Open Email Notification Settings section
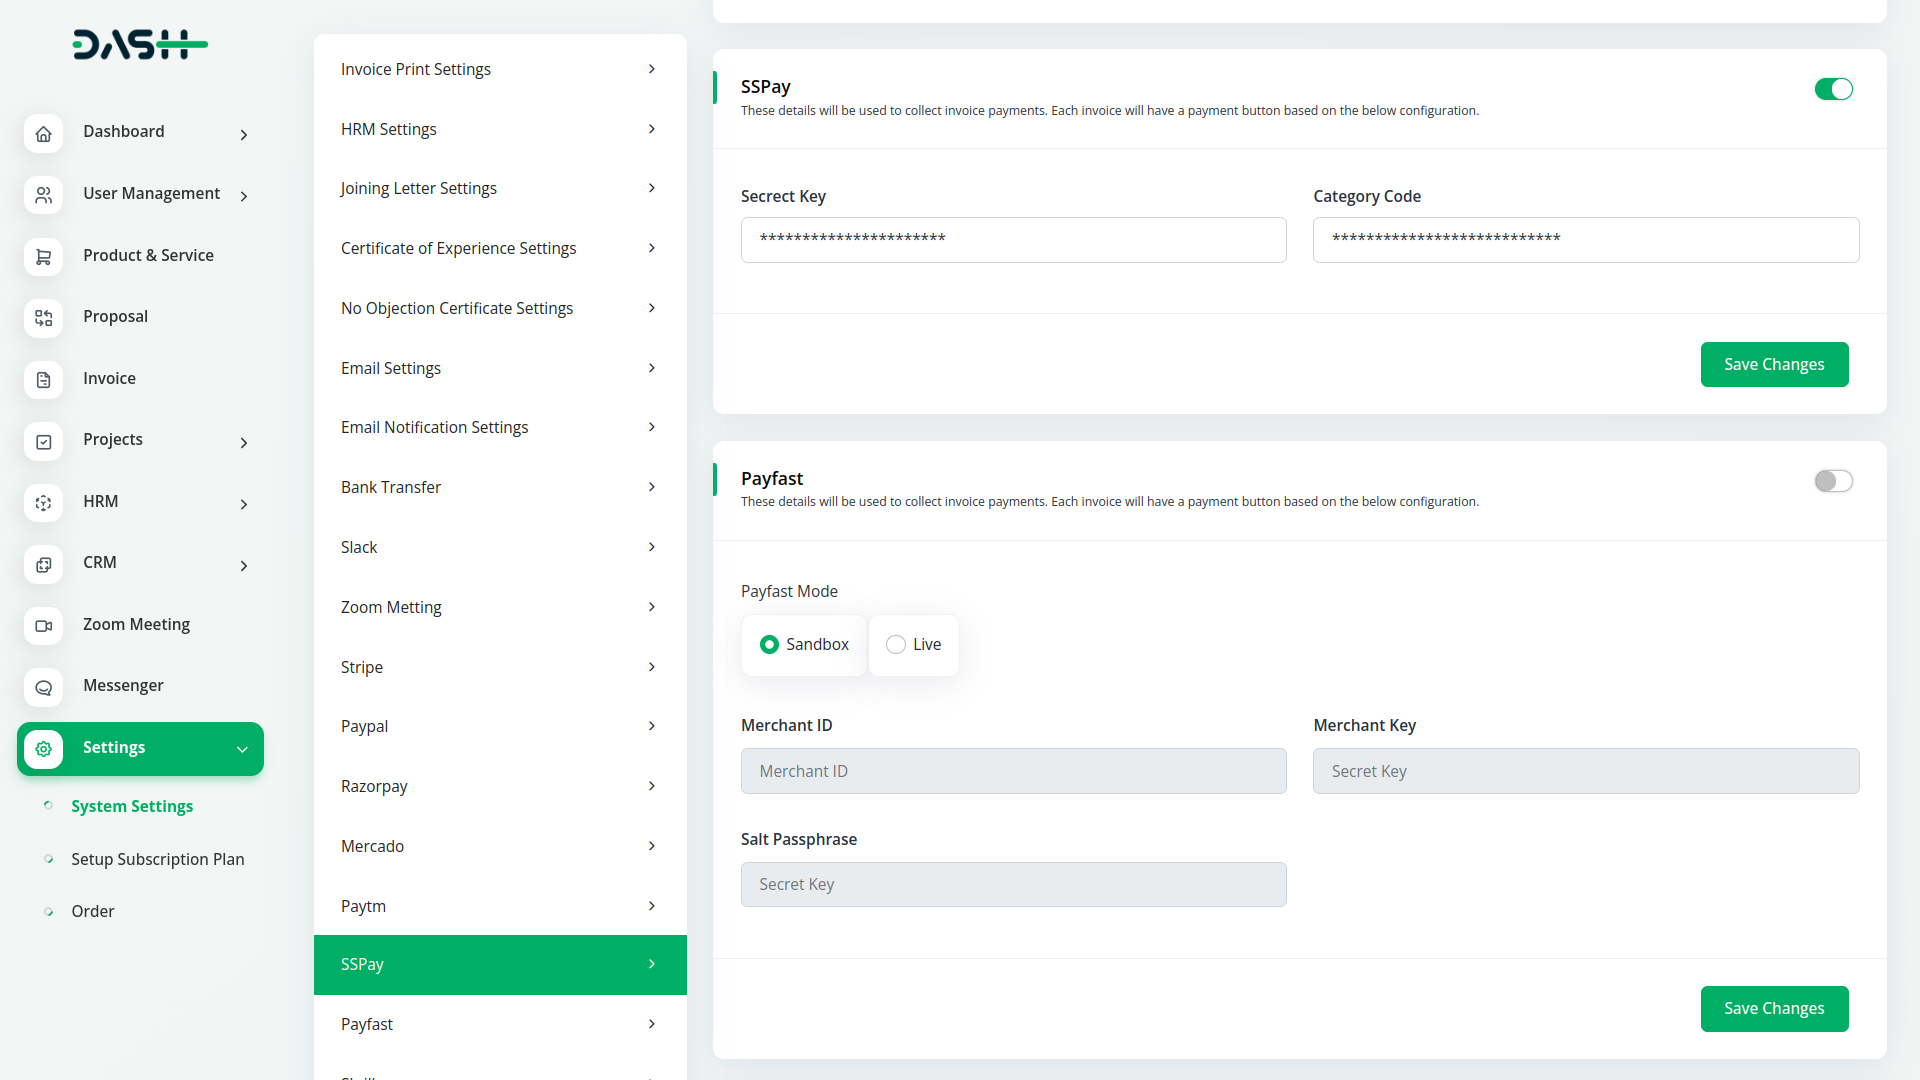The height and width of the screenshot is (1080, 1920). pos(500,427)
